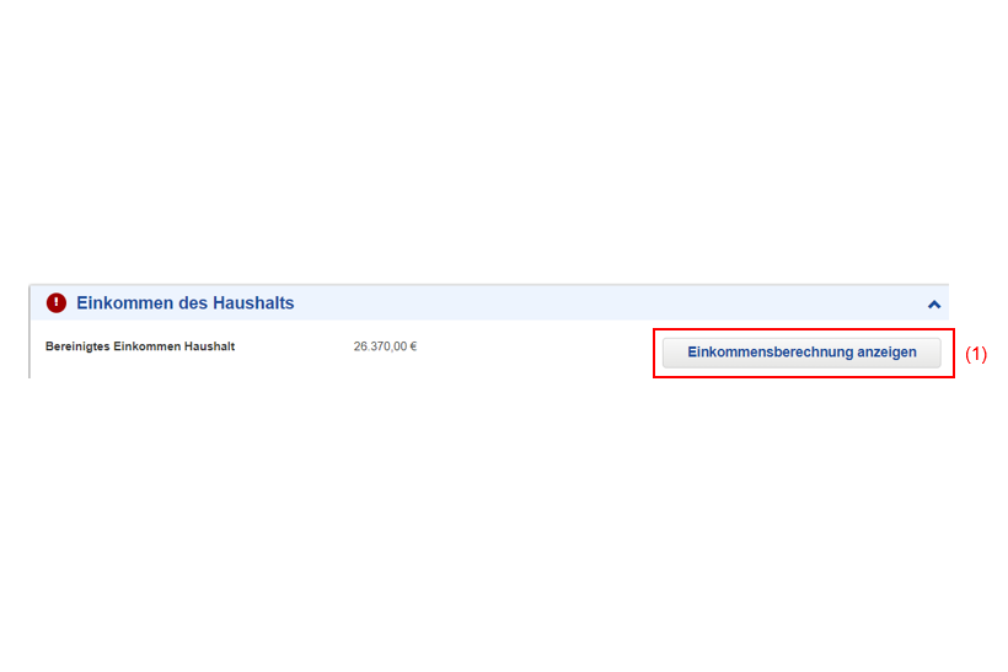
Task: Show the Einkommensberechnung with the button
Action: [802, 352]
